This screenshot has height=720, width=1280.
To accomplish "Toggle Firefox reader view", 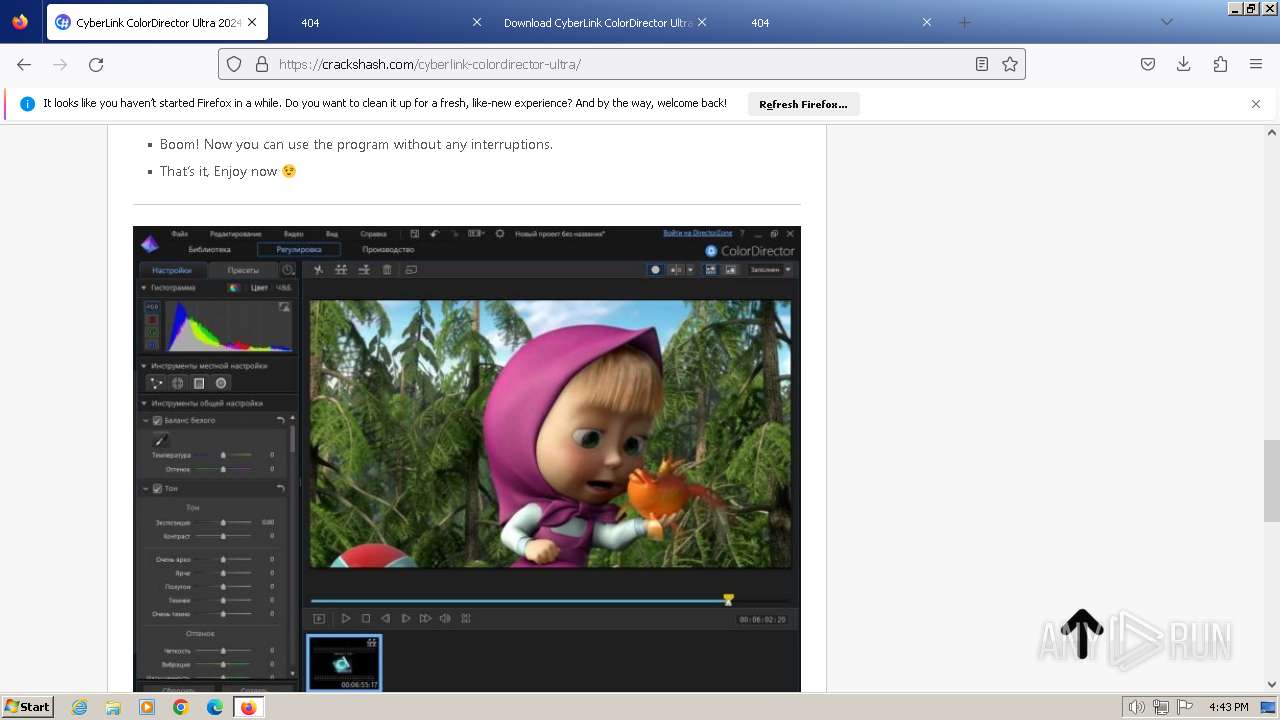I will click(982, 64).
